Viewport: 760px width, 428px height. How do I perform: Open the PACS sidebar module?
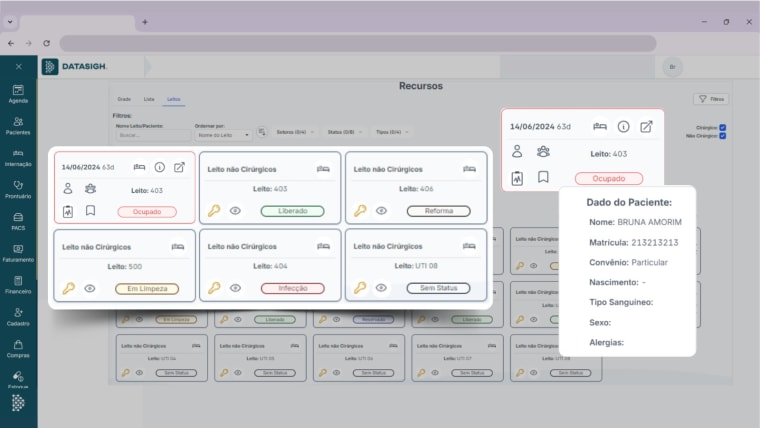(18, 222)
